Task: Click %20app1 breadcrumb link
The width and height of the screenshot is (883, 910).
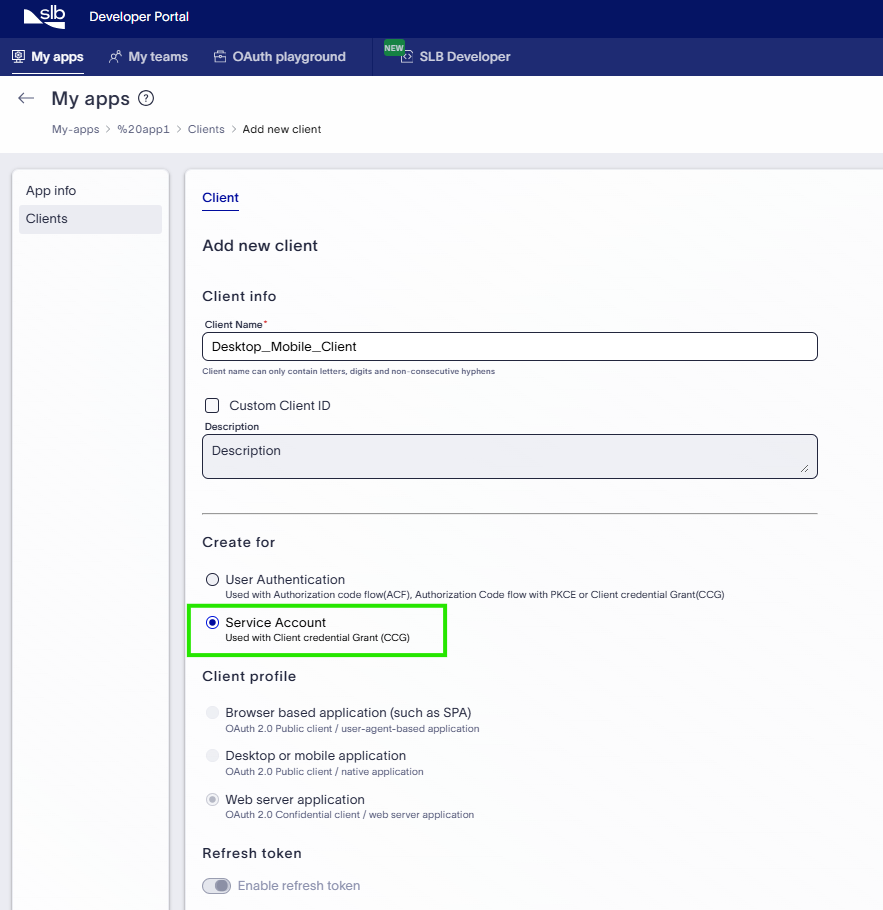Action: coord(143,129)
